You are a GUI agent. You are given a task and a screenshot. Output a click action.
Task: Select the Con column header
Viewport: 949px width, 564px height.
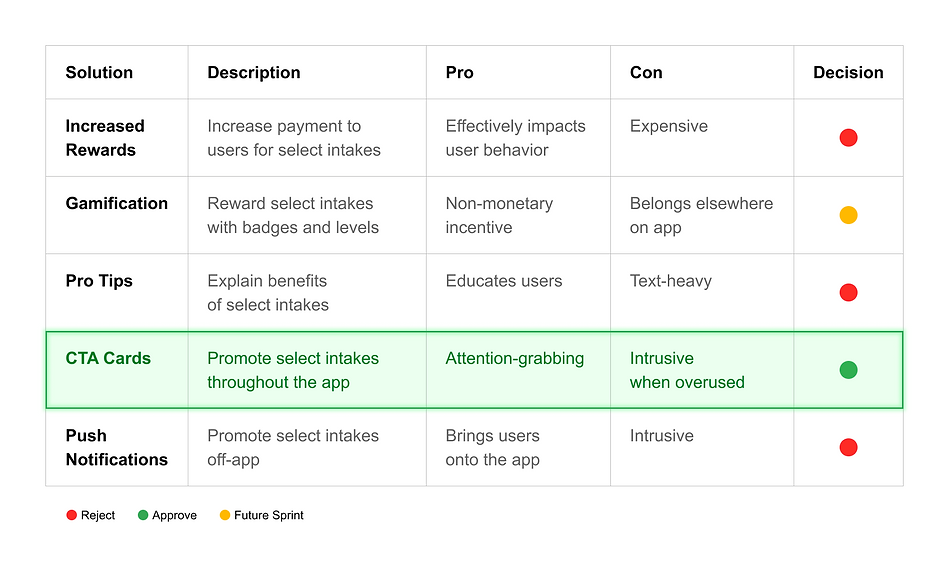tap(646, 73)
